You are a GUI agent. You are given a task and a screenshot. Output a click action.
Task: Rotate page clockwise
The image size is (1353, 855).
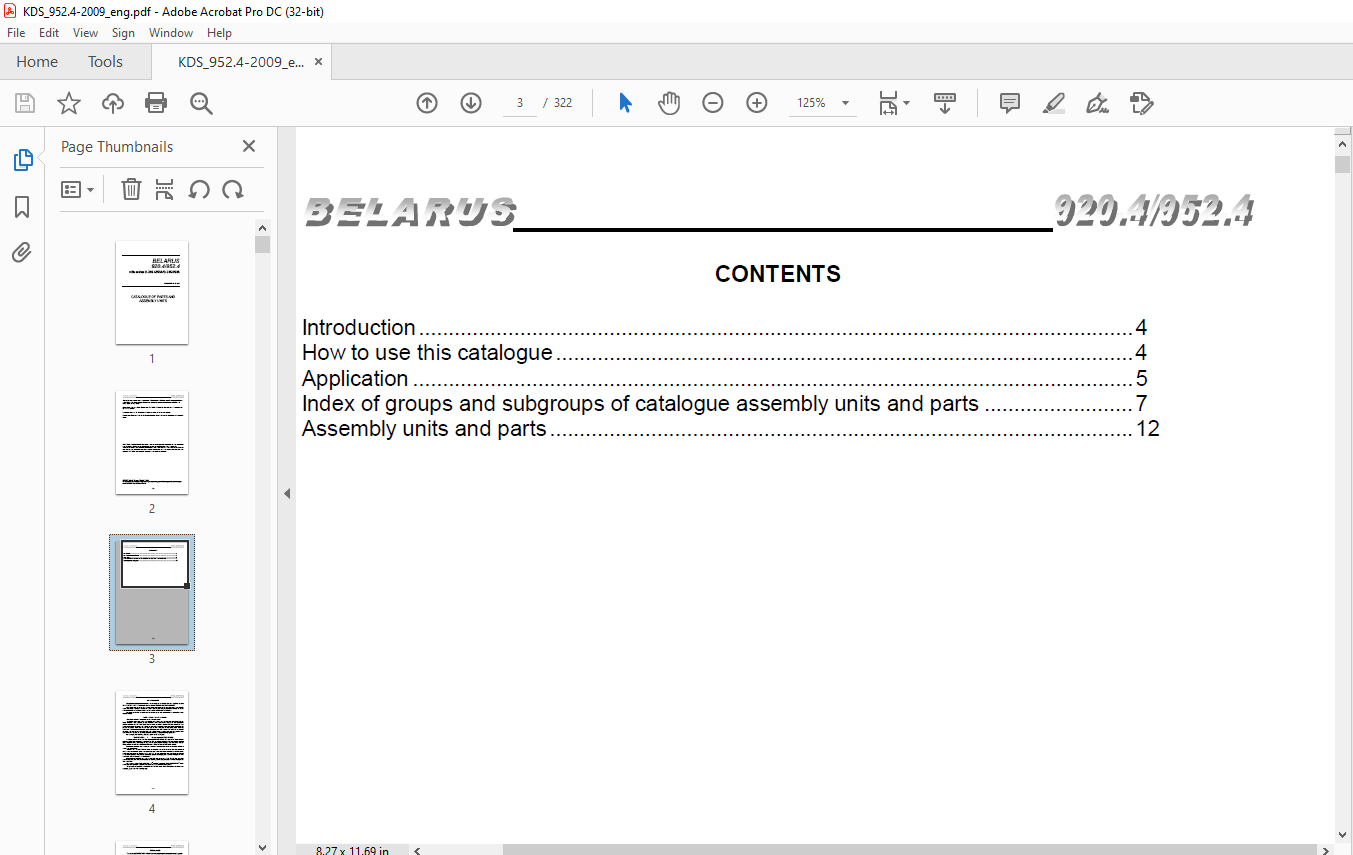(233, 189)
